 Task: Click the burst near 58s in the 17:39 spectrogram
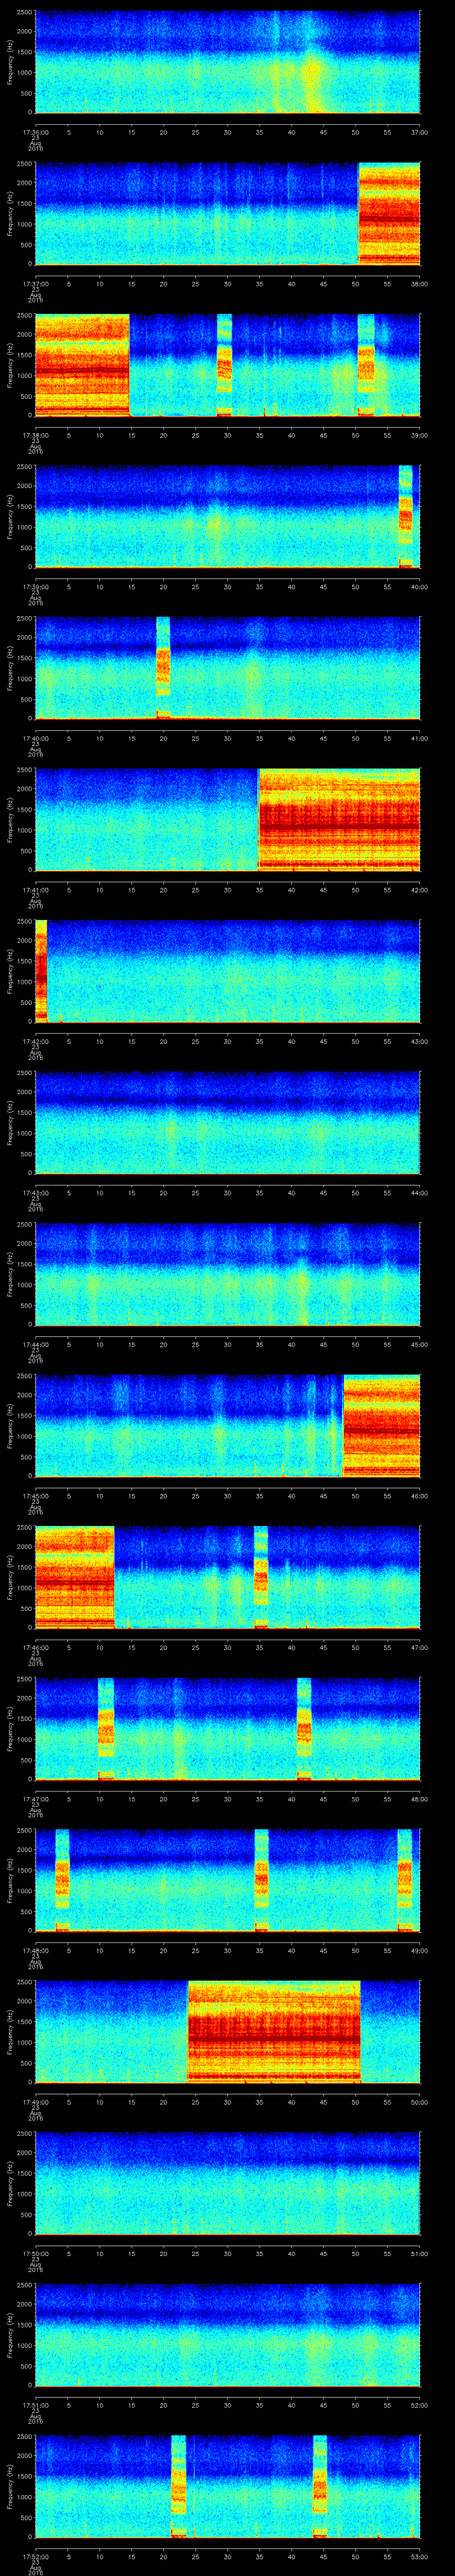coord(405,516)
